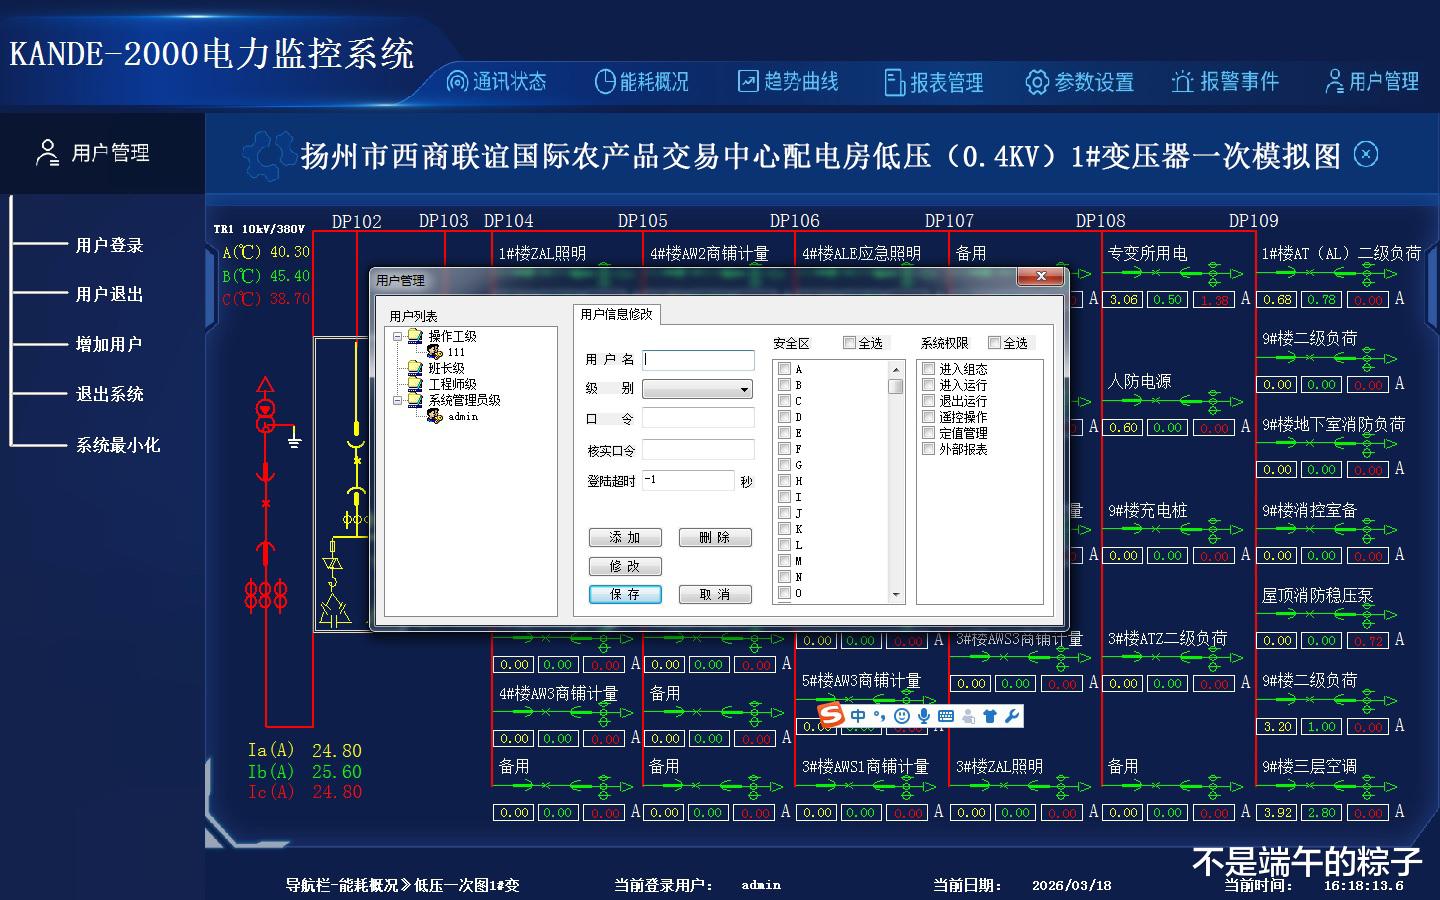This screenshot has width=1440, height=900.
Task: Select 增加用户 in left sidebar
Action: point(109,344)
